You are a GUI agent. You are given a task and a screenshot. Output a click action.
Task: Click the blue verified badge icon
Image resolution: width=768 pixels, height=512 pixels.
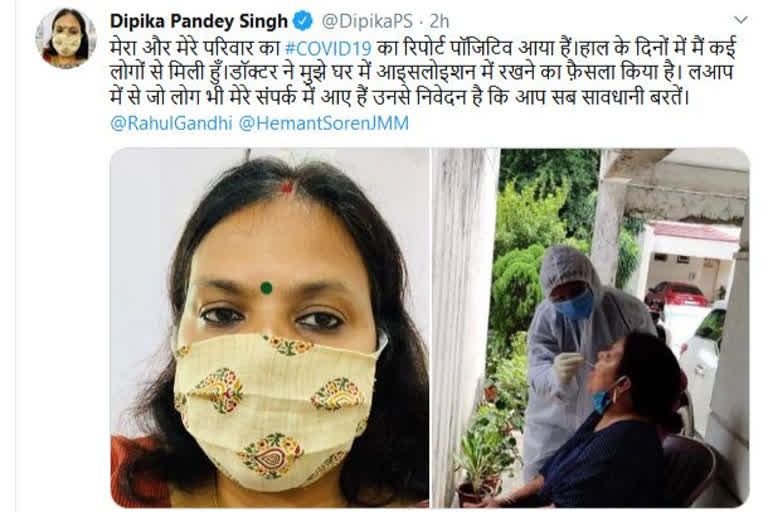[x=303, y=21]
